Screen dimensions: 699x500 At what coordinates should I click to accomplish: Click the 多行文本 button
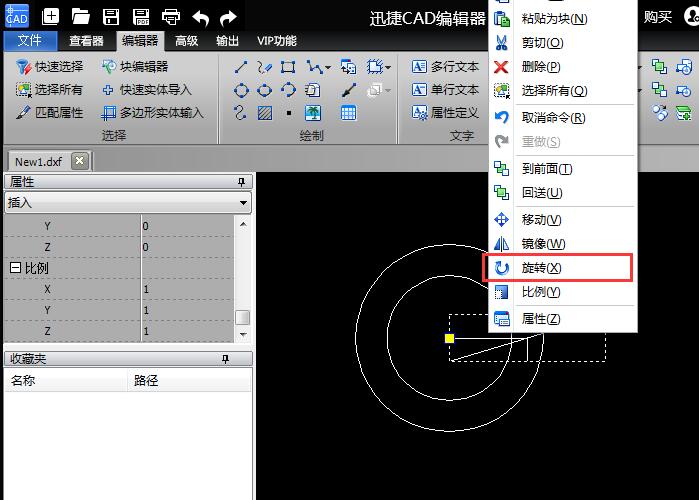[445, 67]
